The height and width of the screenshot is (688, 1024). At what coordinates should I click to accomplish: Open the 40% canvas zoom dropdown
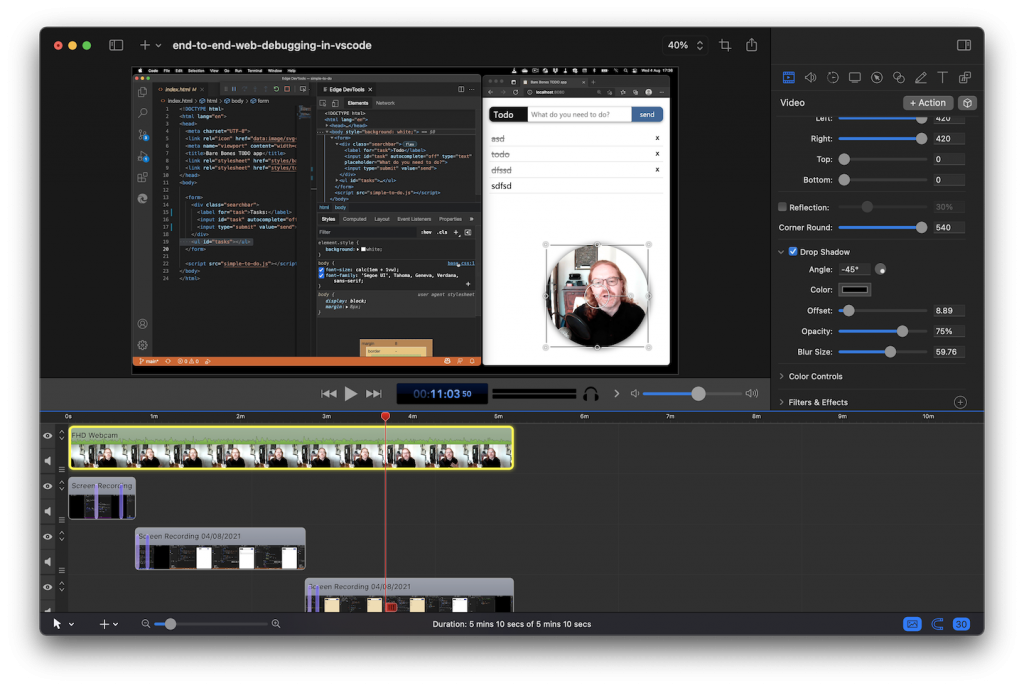pyautogui.click(x=685, y=45)
